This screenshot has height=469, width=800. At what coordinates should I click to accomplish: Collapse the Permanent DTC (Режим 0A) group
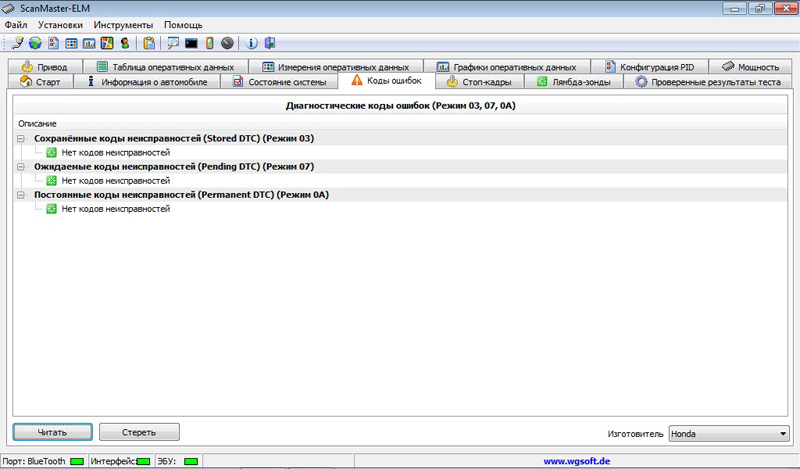[x=21, y=194]
